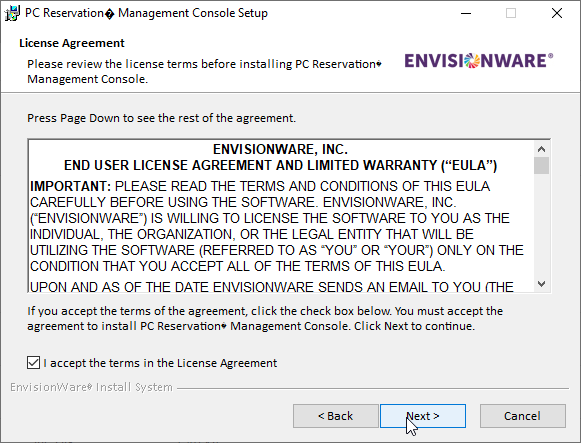Click the EnvisionWare logo in the header
This screenshot has height=443, width=581.
tap(479, 61)
